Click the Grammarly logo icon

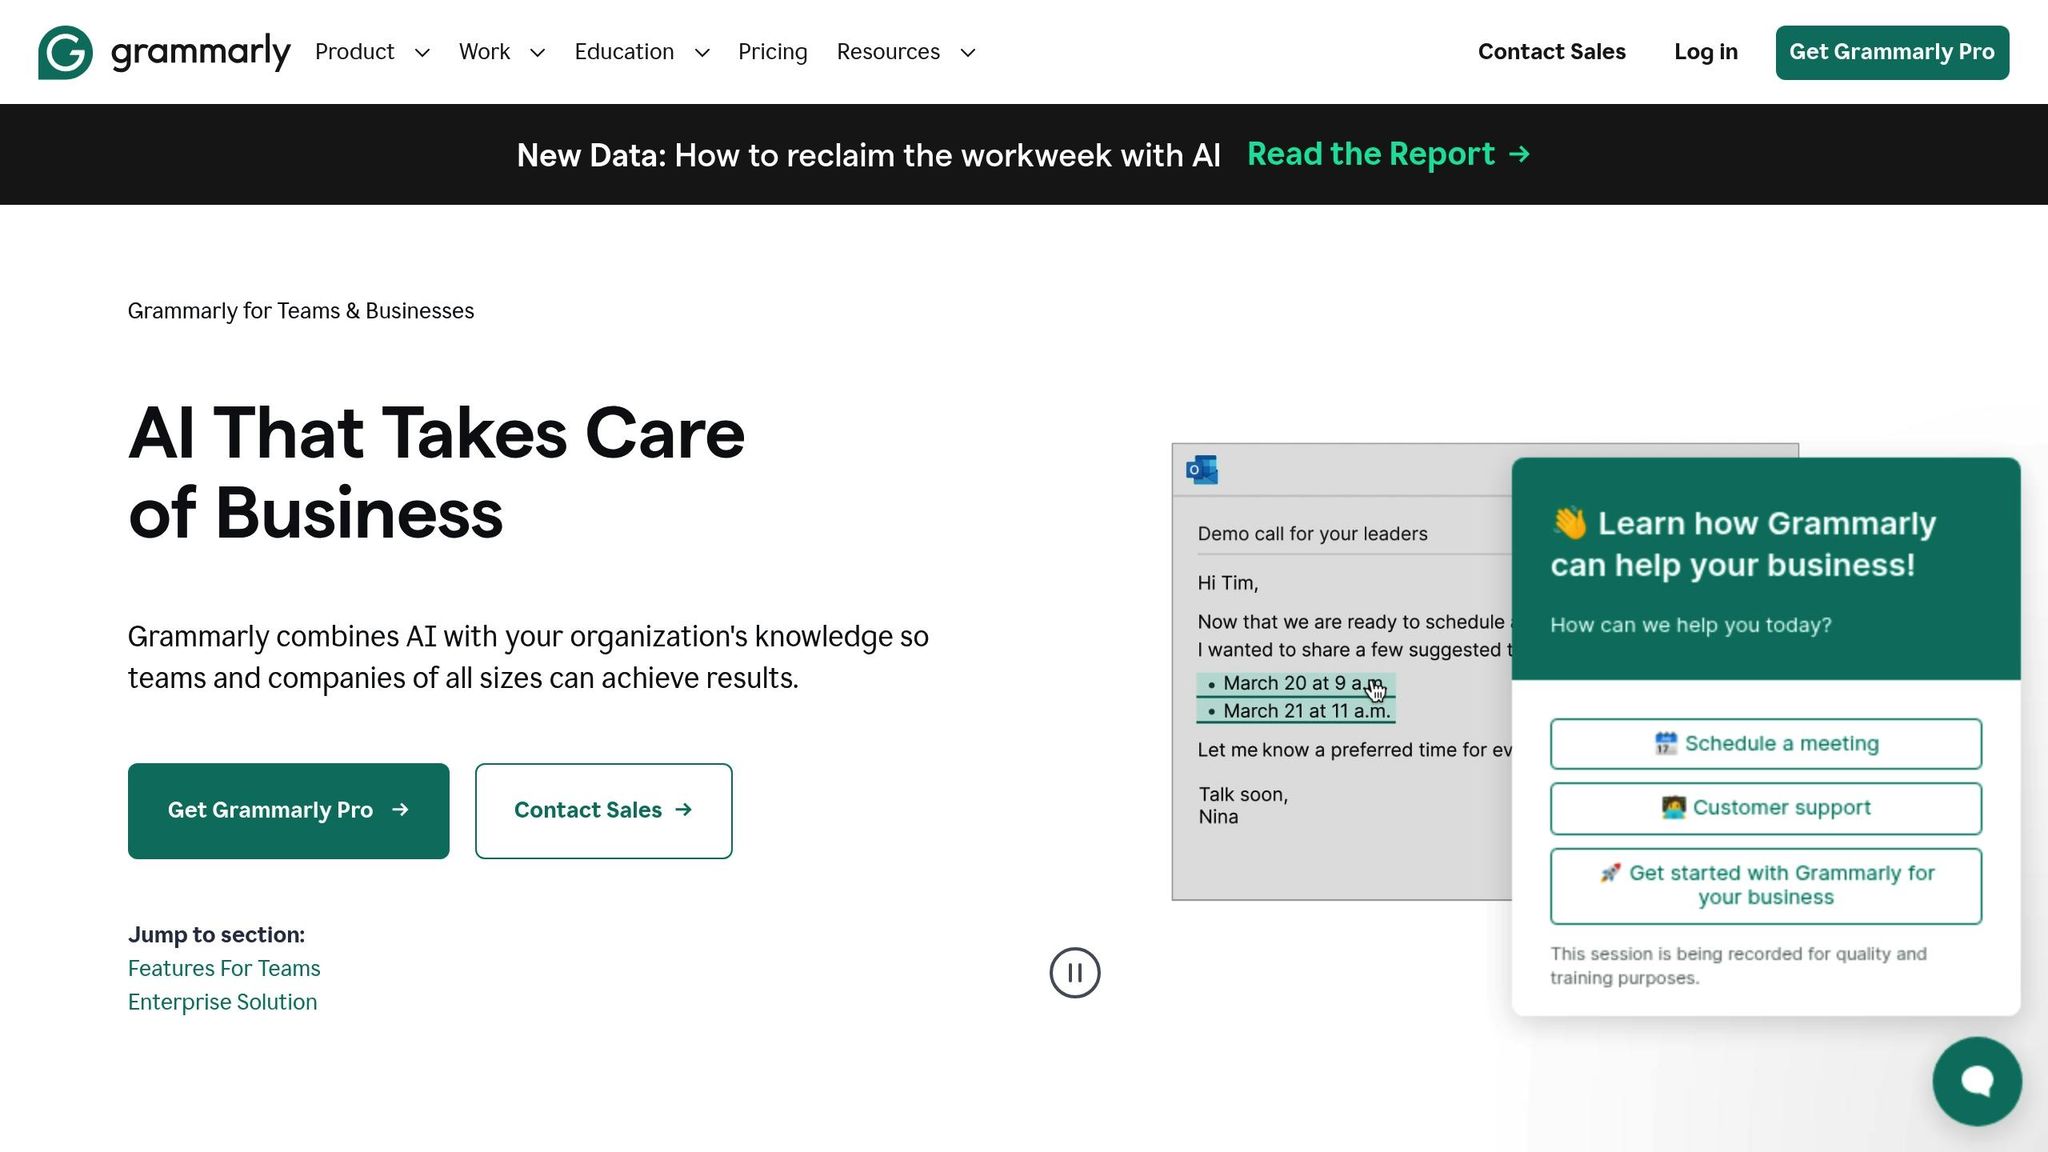coord(65,52)
